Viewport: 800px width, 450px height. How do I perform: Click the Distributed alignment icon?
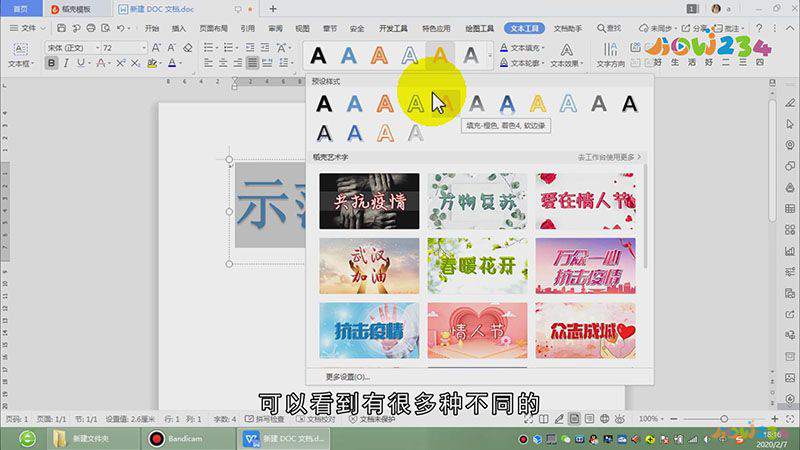[x=267, y=63]
